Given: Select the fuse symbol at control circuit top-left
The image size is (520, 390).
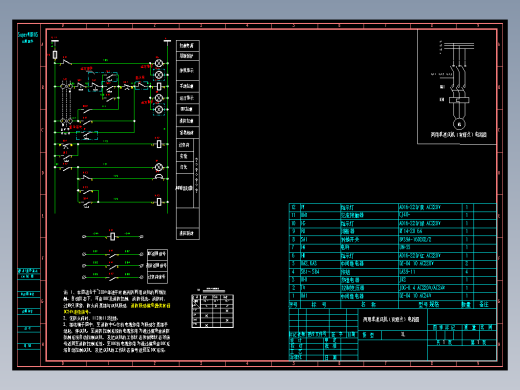Looking at the screenshot, I should click(x=55, y=54).
